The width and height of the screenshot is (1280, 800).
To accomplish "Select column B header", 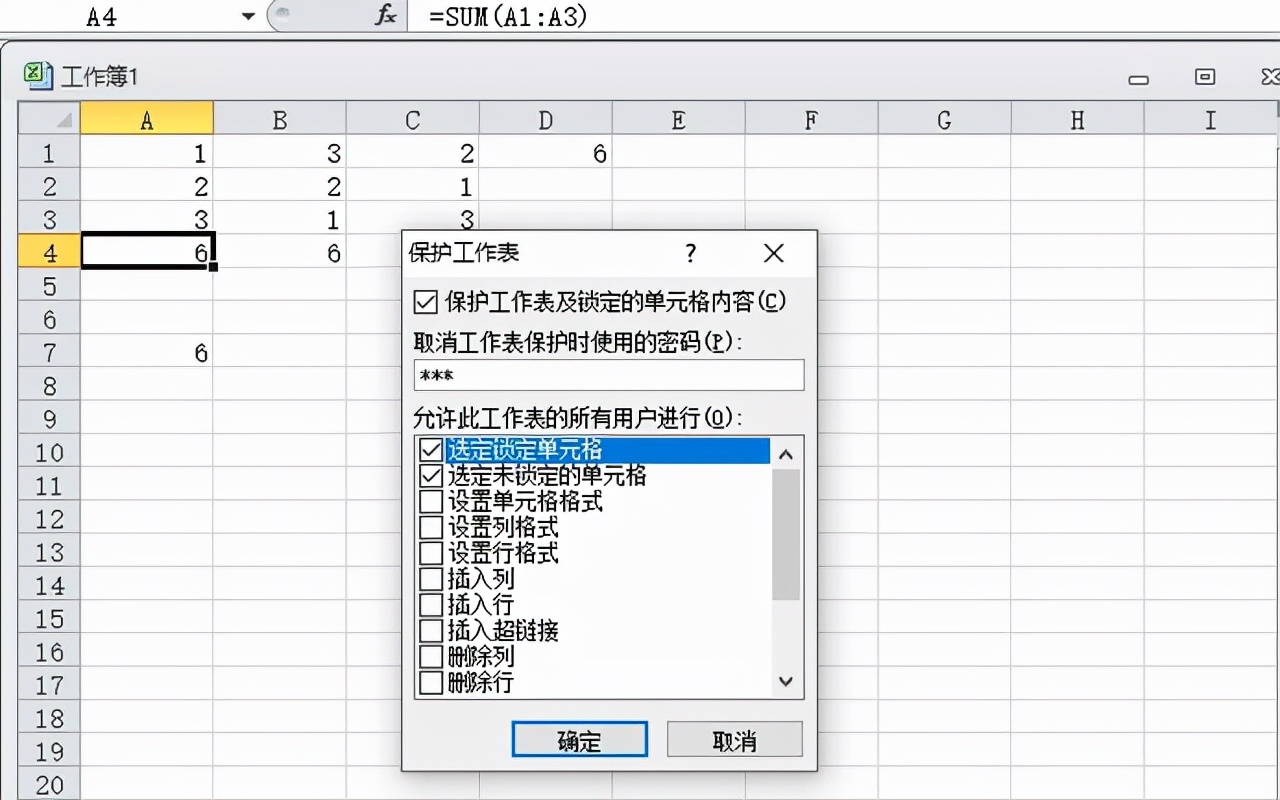I will coord(280,120).
